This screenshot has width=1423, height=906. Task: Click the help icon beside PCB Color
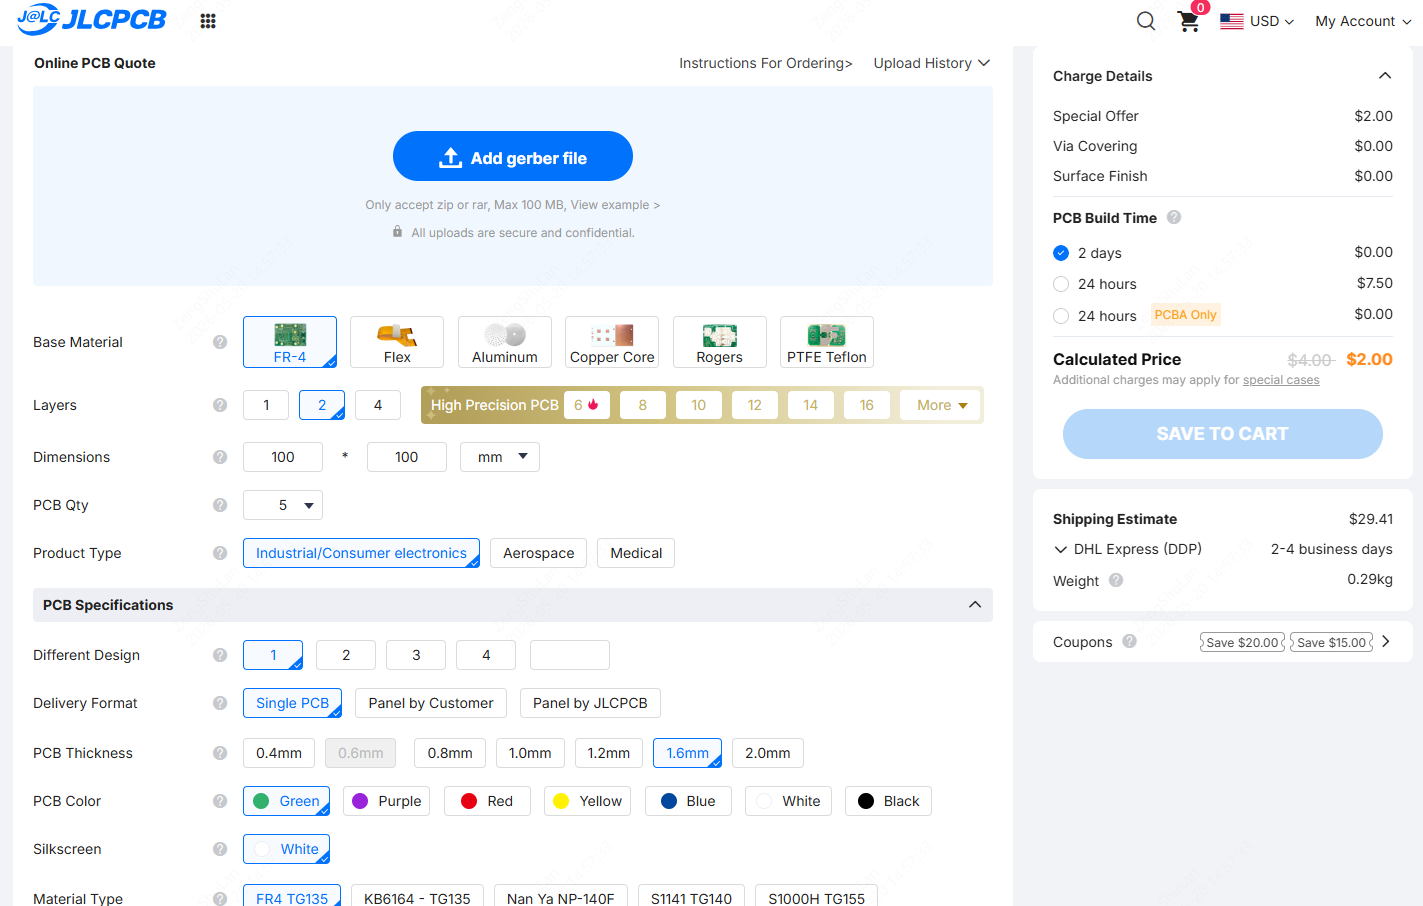tap(220, 801)
